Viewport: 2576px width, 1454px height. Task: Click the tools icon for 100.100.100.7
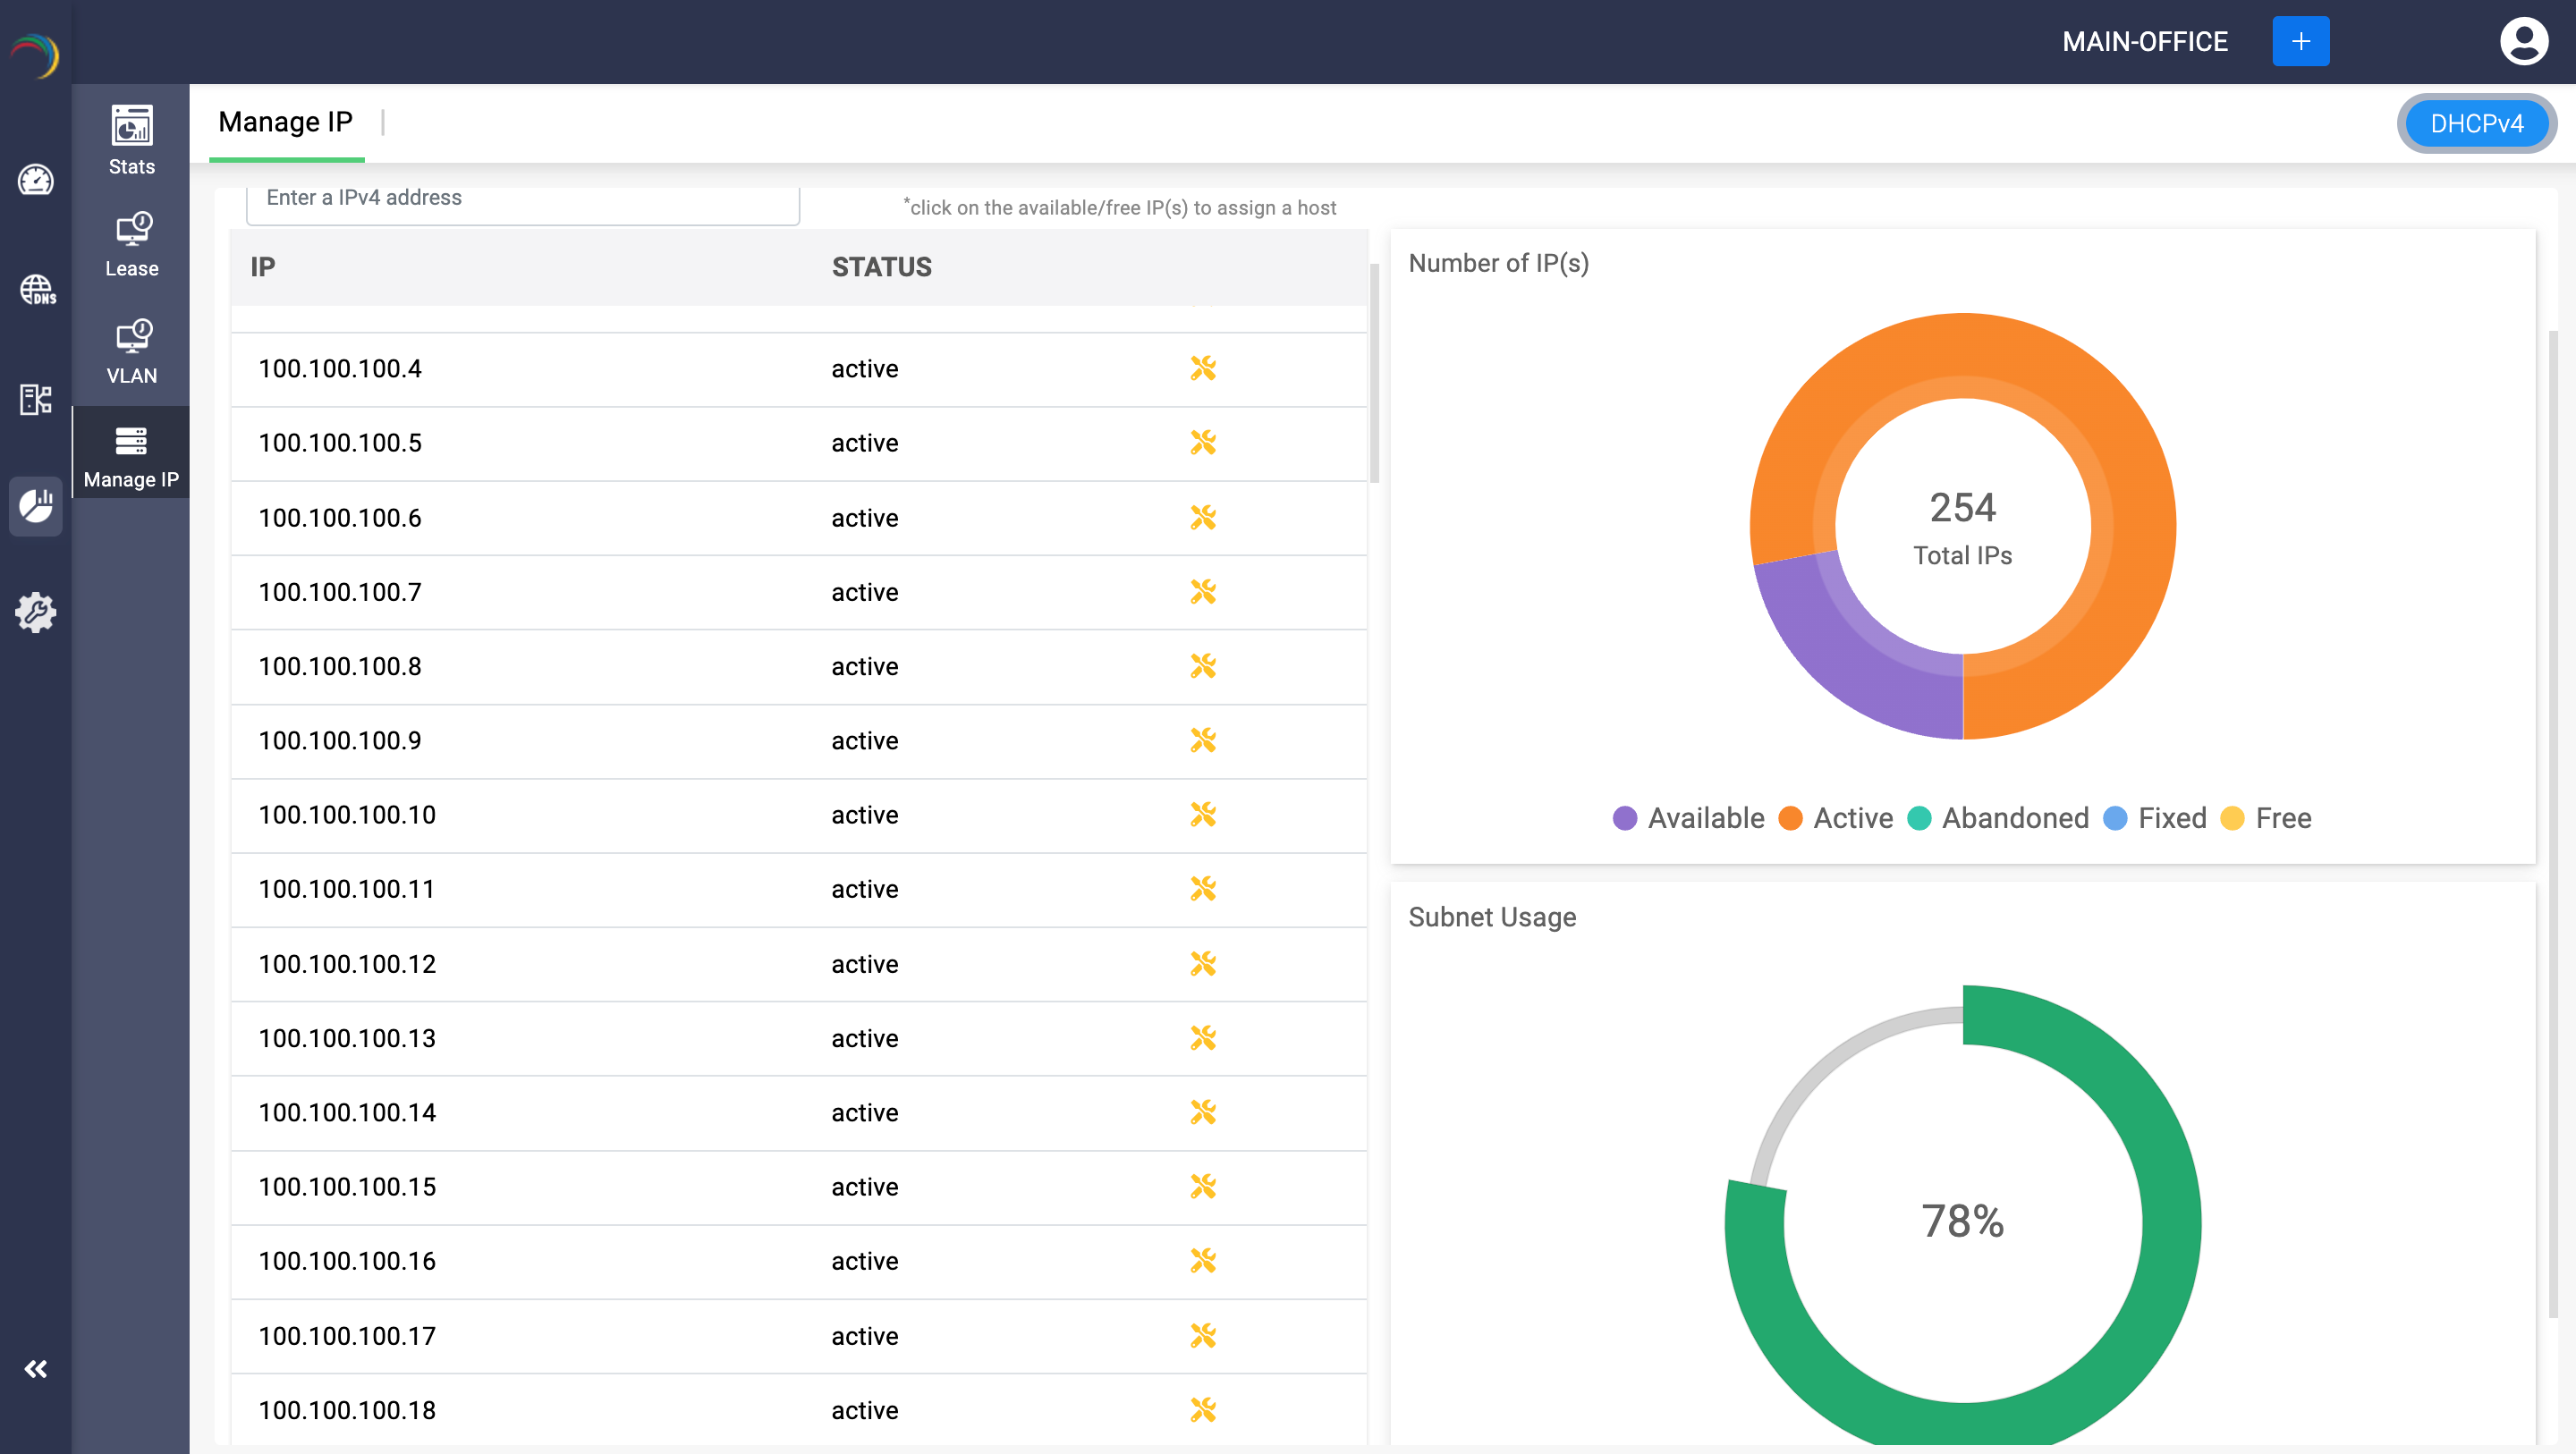[1202, 592]
